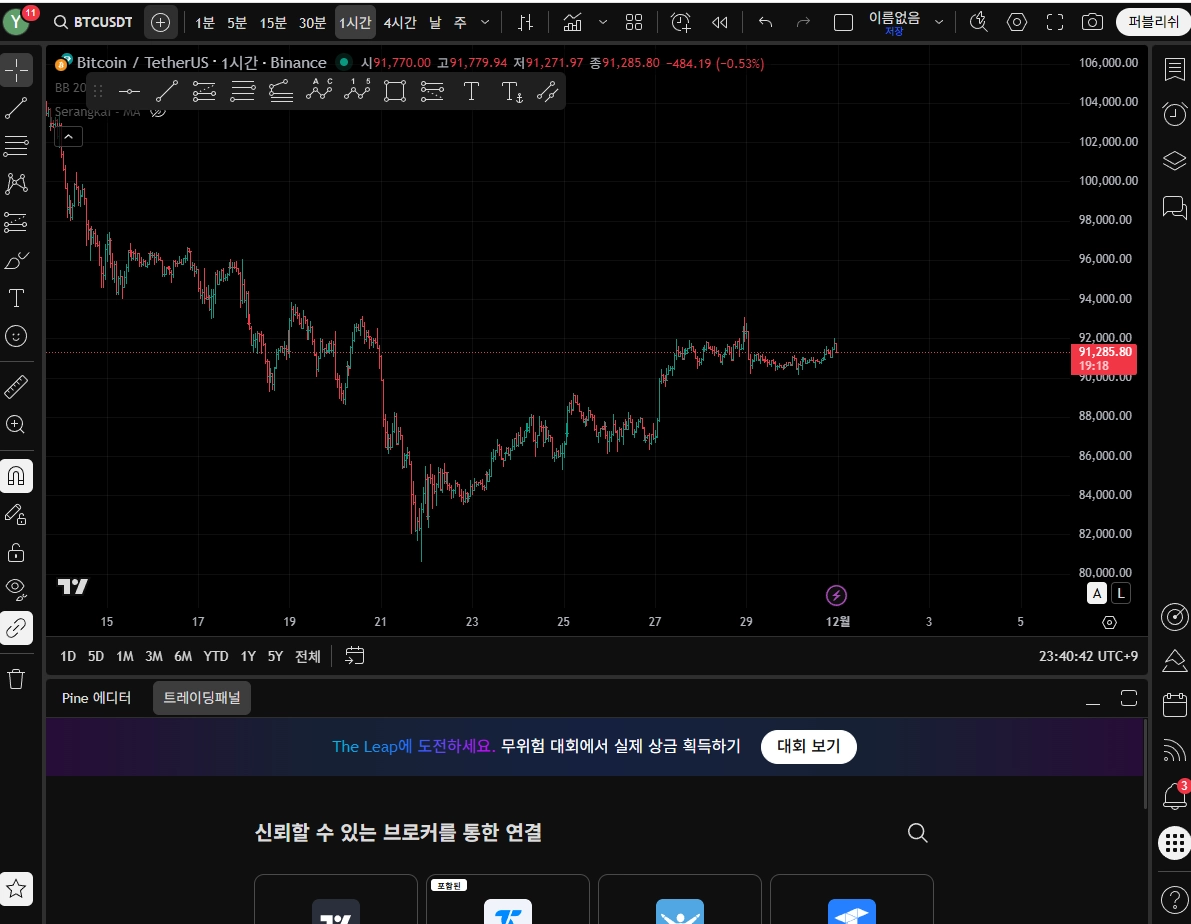Open the BTCUSDT symbol search

[x=93, y=22]
